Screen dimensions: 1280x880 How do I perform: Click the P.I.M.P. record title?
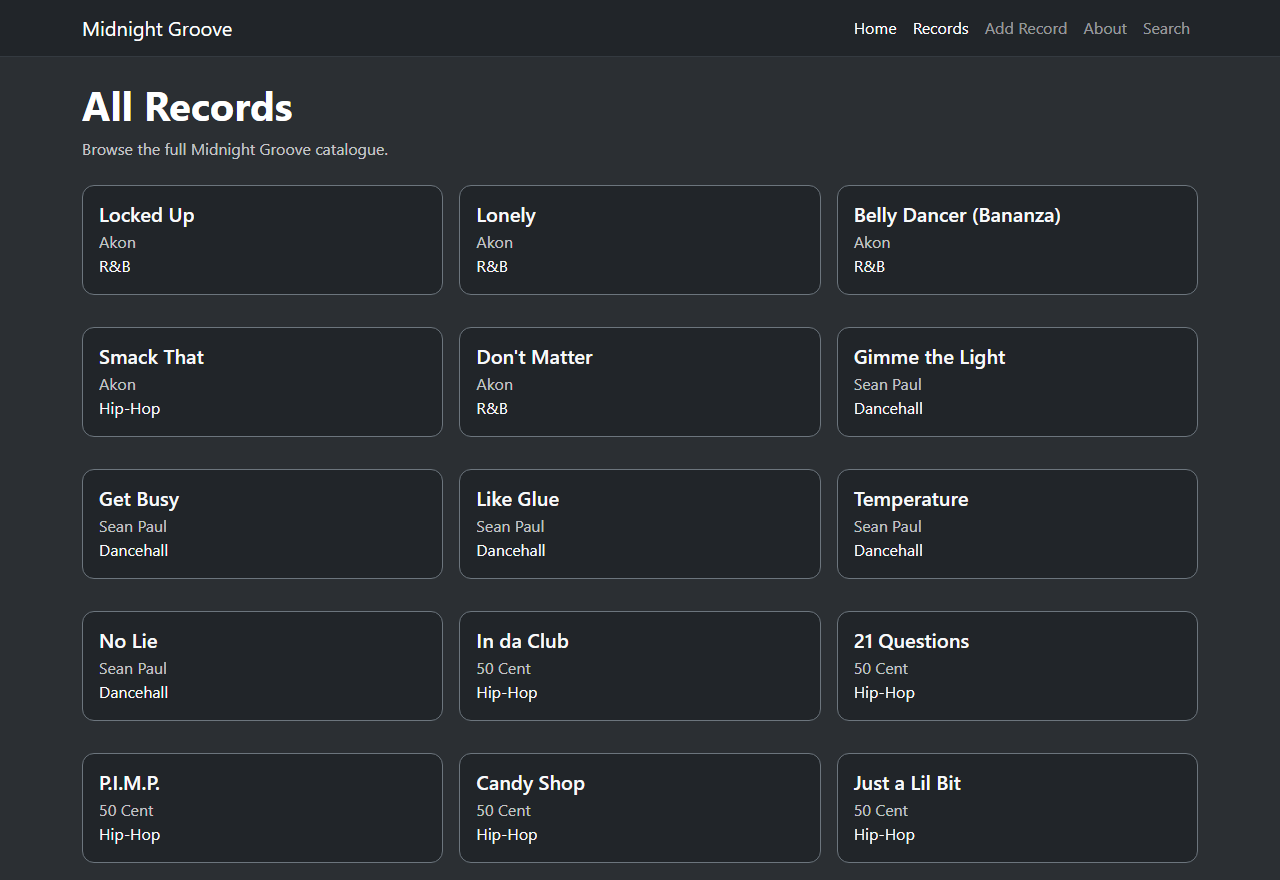pyautogui.click(x=129, y=783)
